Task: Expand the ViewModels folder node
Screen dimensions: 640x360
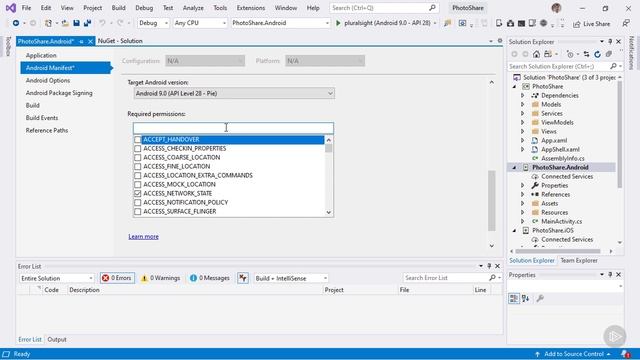Action: [522, 122]
